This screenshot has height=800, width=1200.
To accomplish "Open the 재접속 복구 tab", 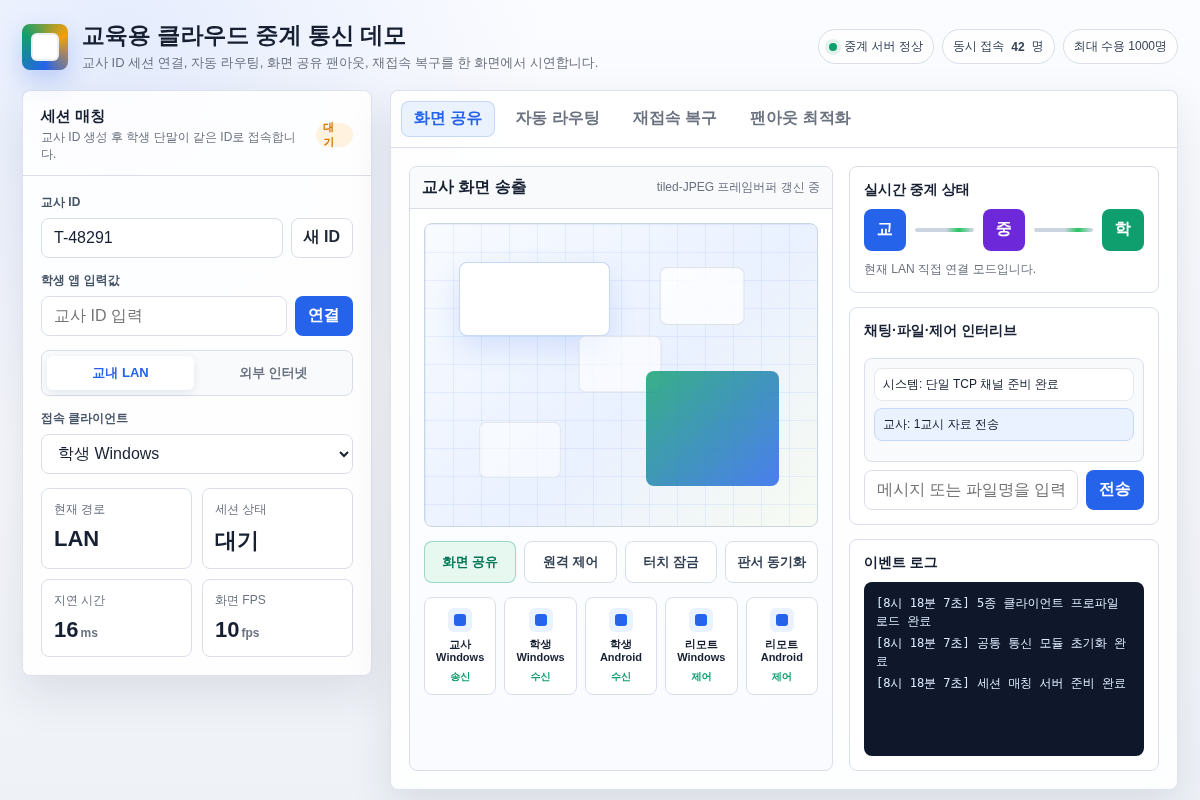I will pos(675,119).
